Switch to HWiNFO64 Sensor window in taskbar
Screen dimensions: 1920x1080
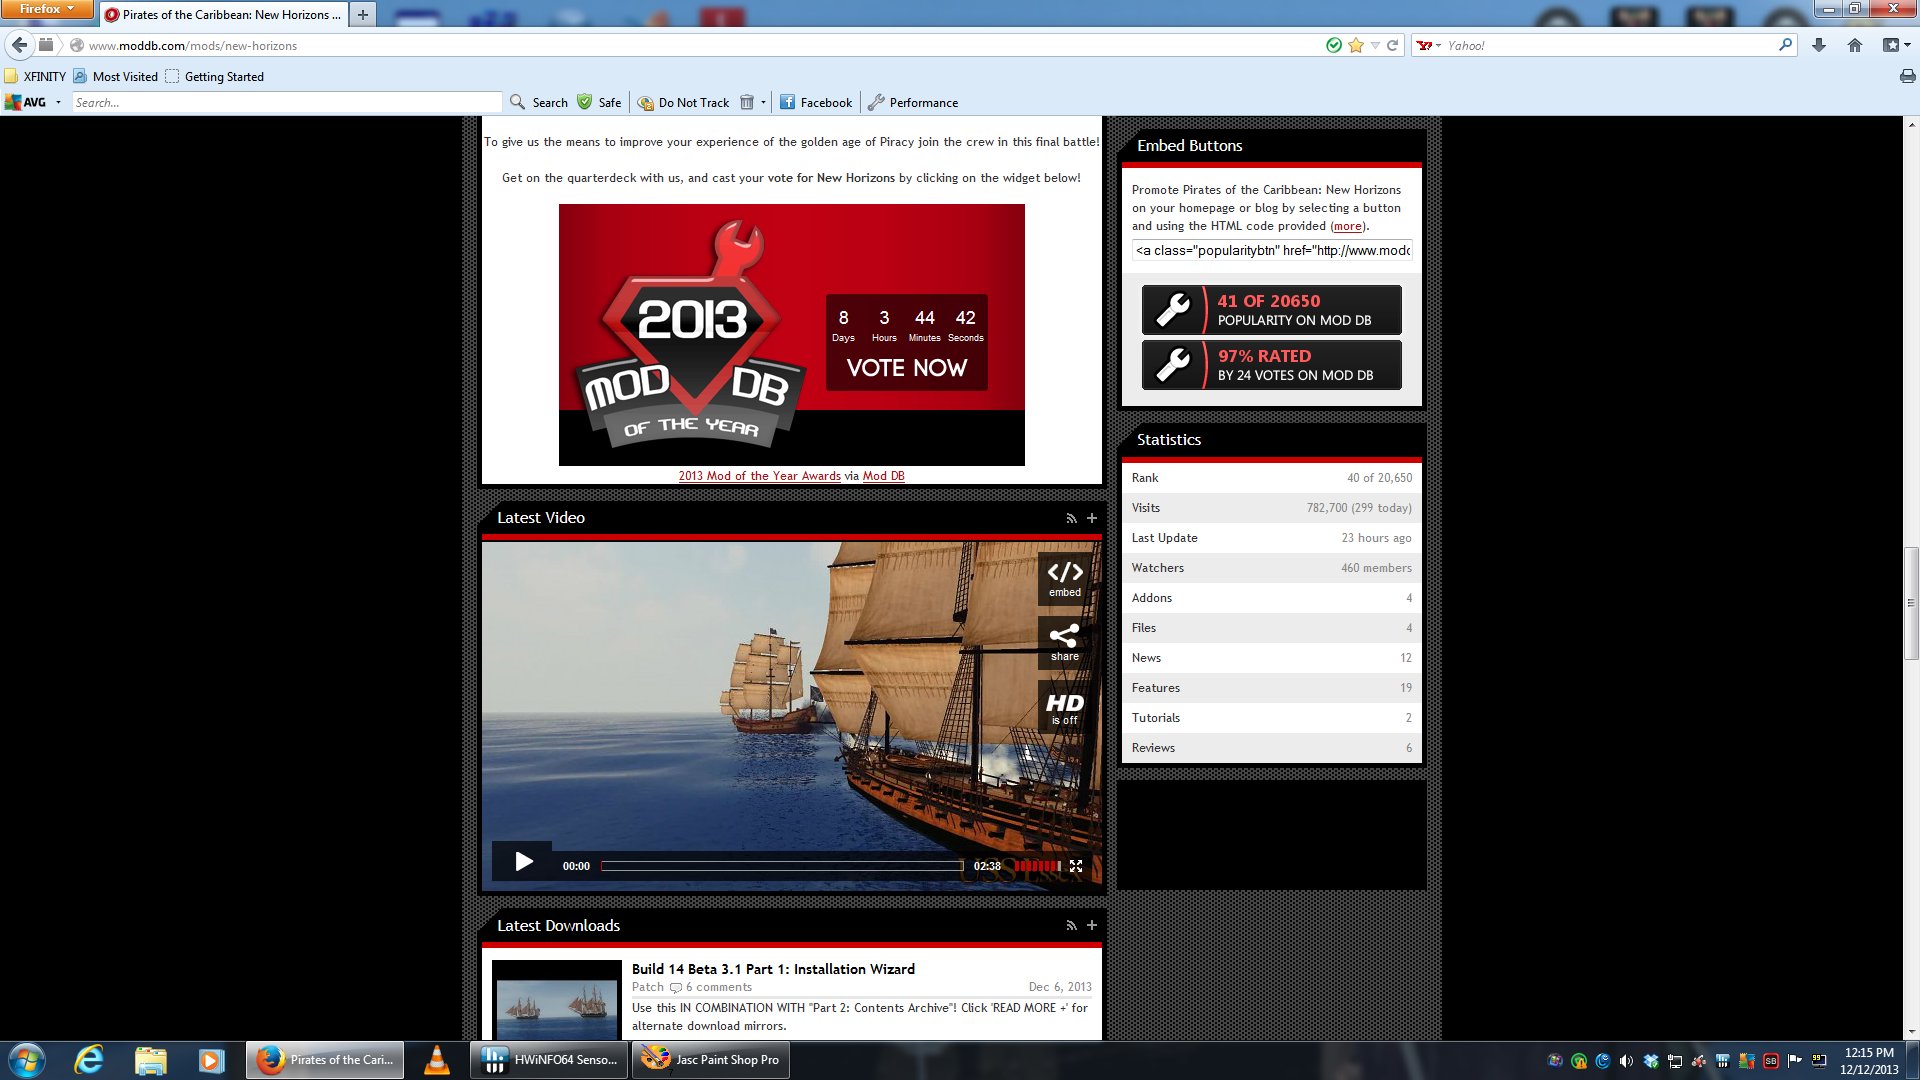click(549, 1060)
